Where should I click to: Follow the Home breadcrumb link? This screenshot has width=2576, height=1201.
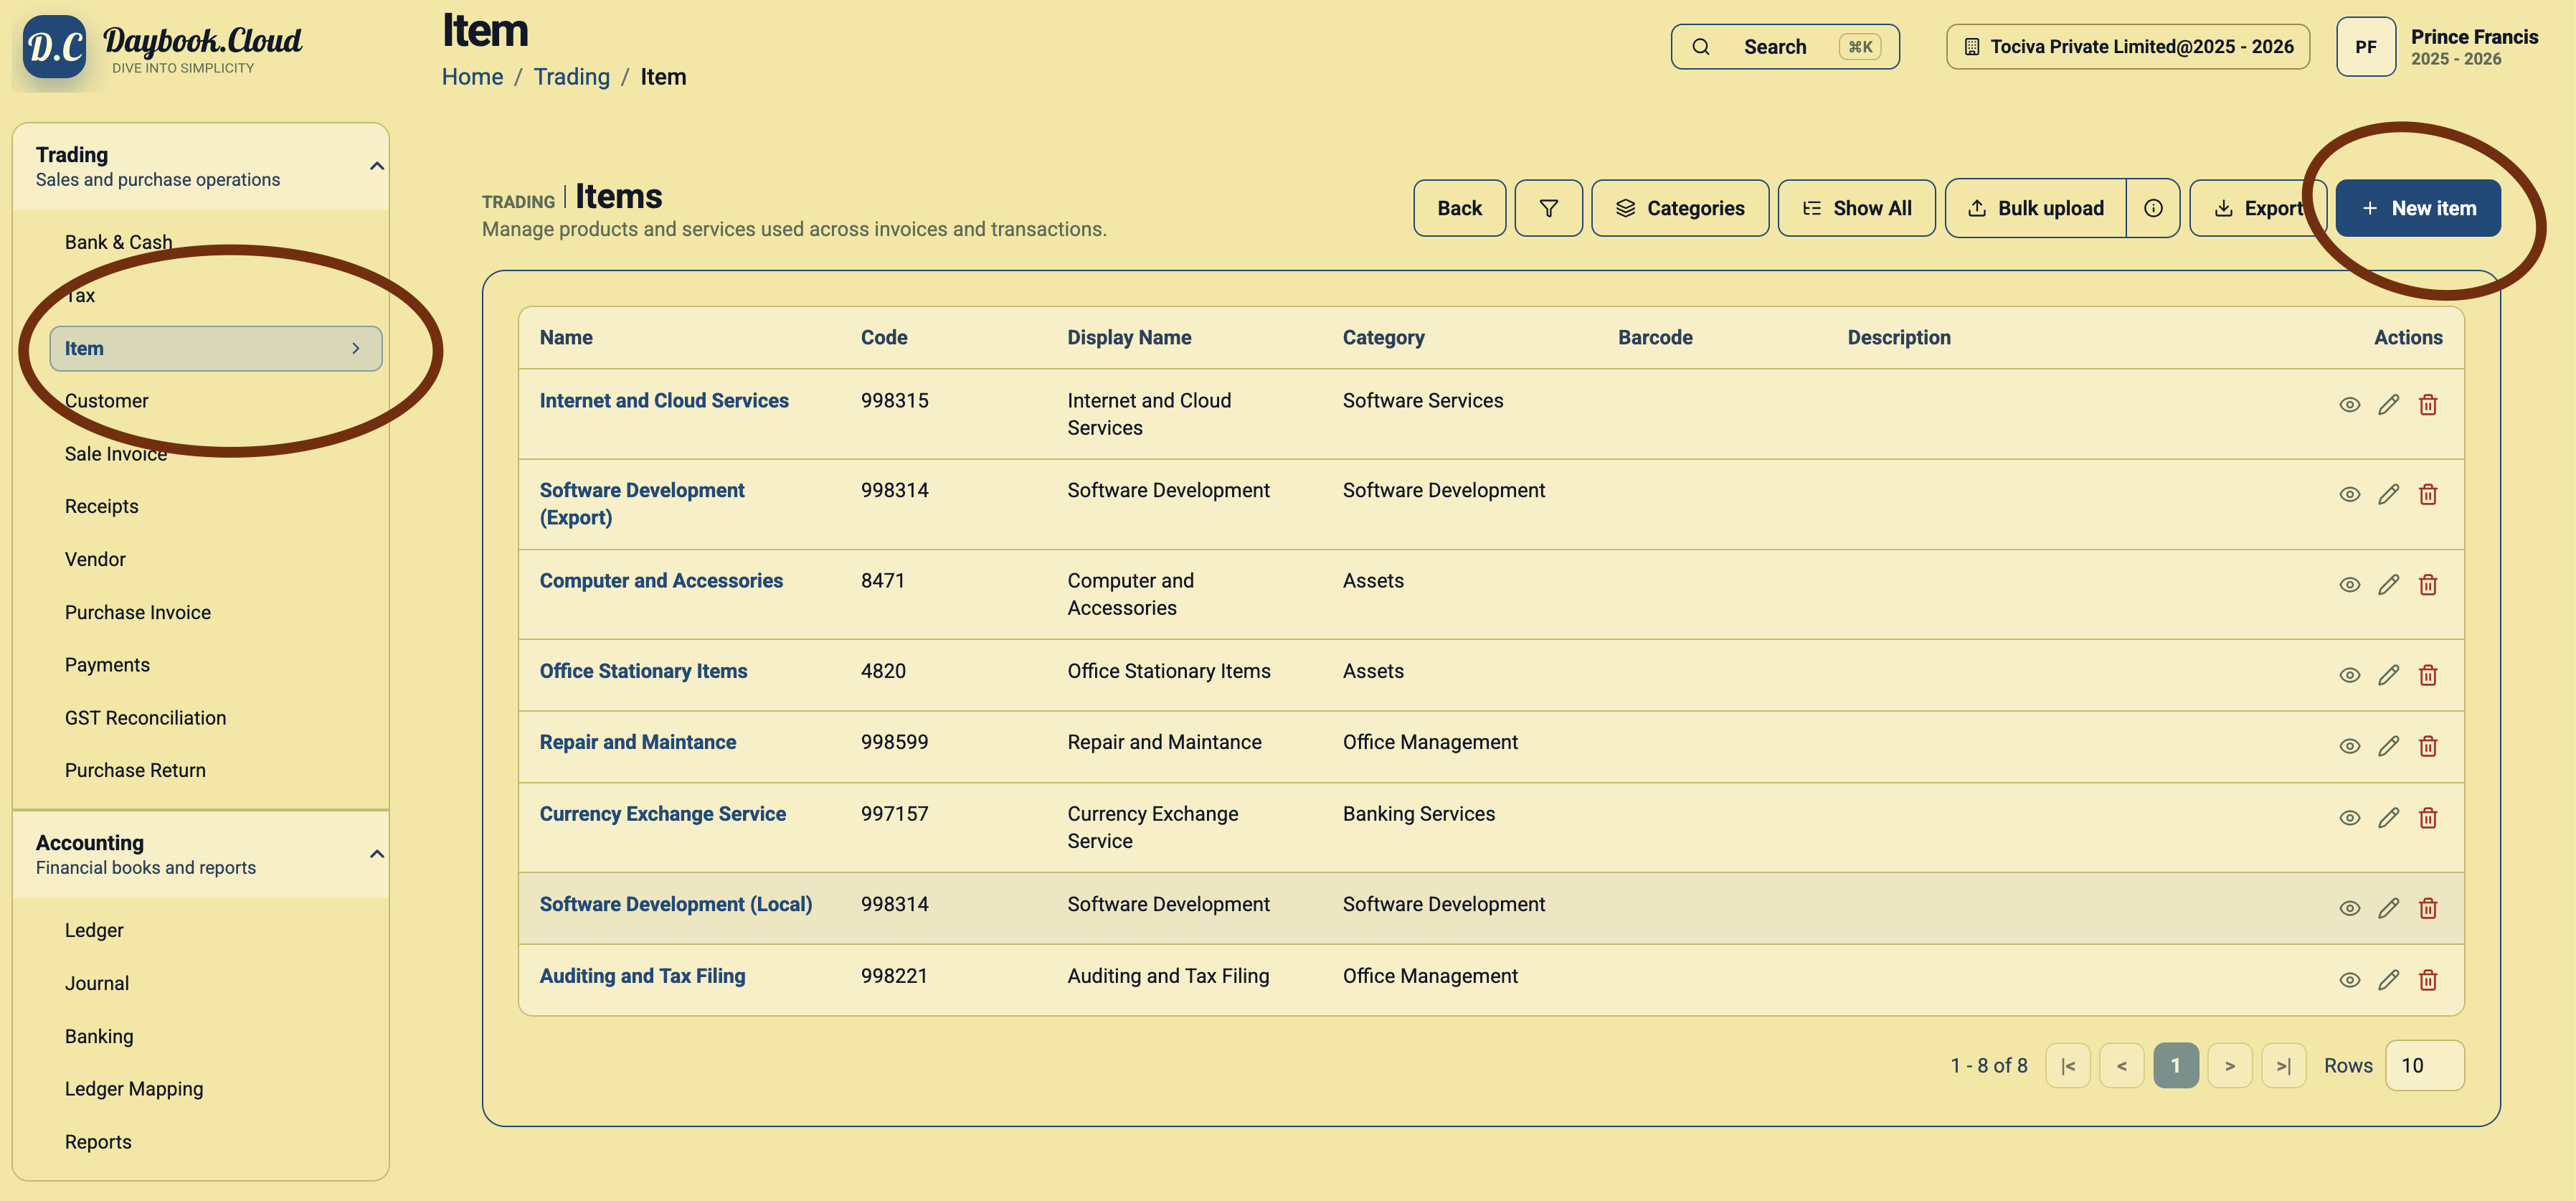pos(472,77)
